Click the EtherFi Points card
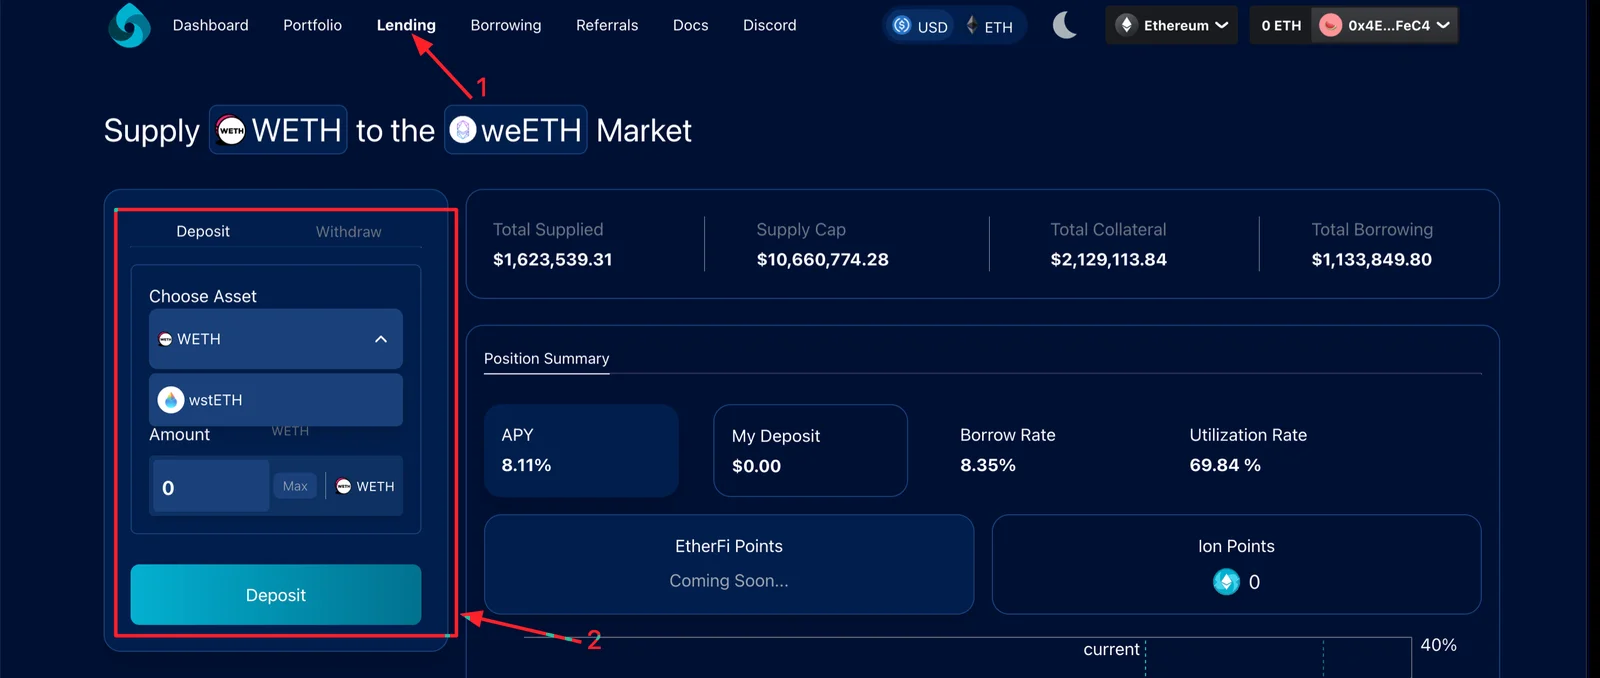1600x678 pixels. click(729, 564)
